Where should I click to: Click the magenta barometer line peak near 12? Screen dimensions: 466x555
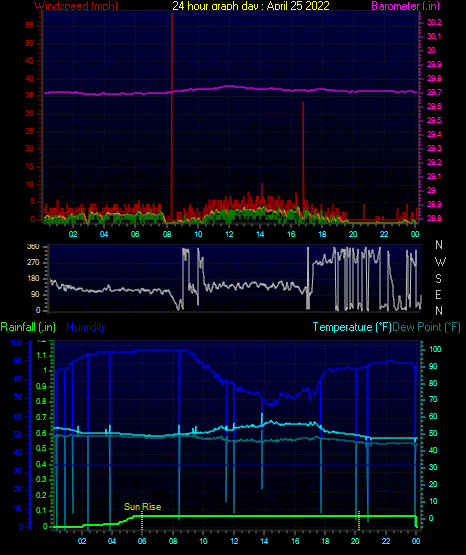point(229,86)
